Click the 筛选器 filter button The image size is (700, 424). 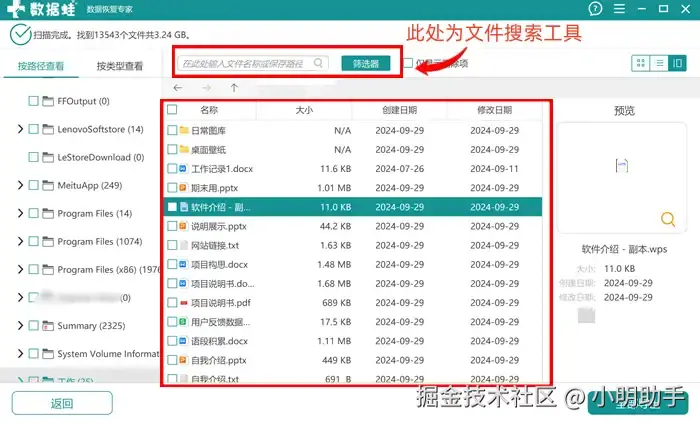tap(366, 63)
